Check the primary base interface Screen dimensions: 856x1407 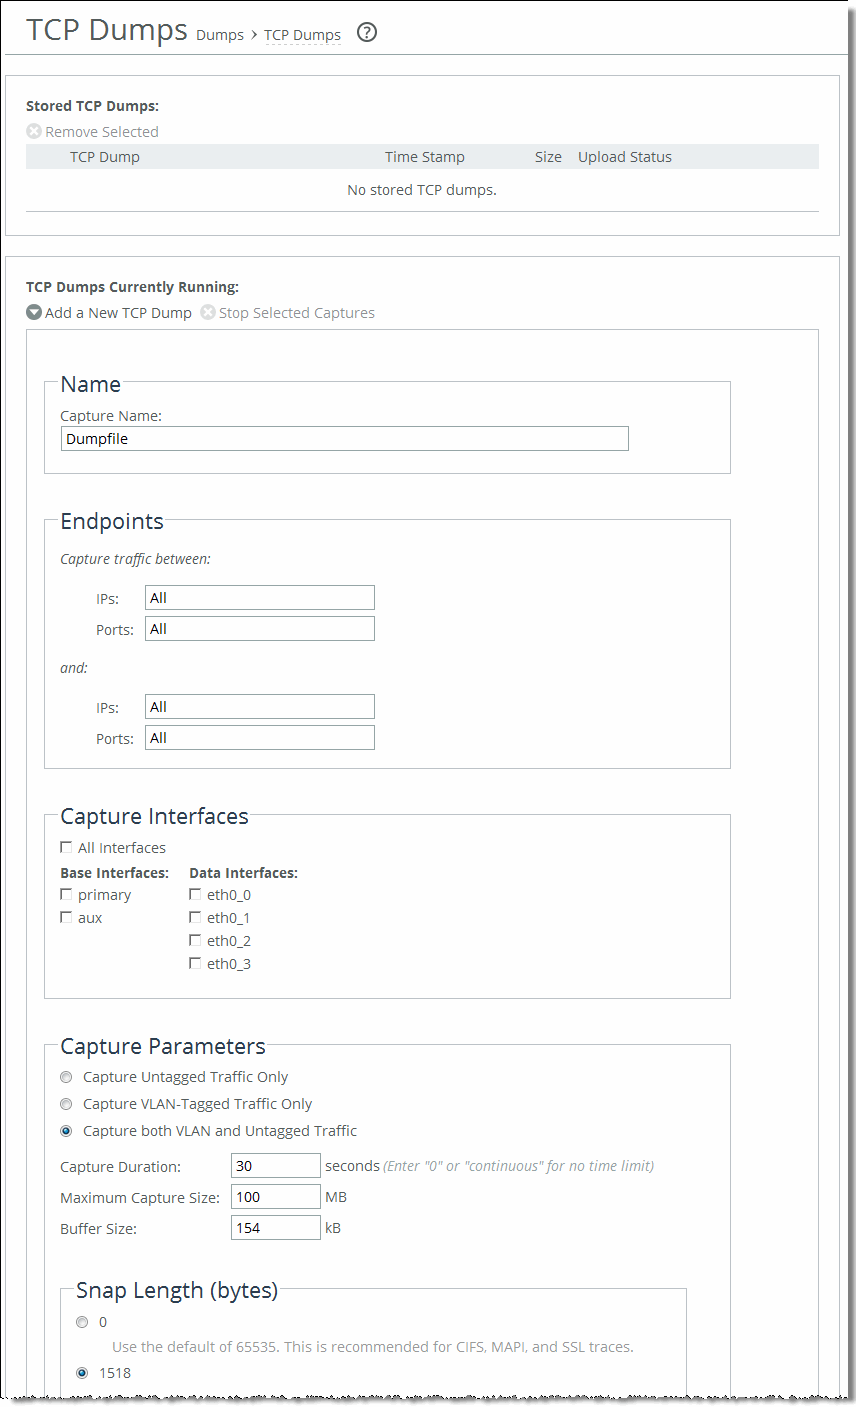pos(66,894)
